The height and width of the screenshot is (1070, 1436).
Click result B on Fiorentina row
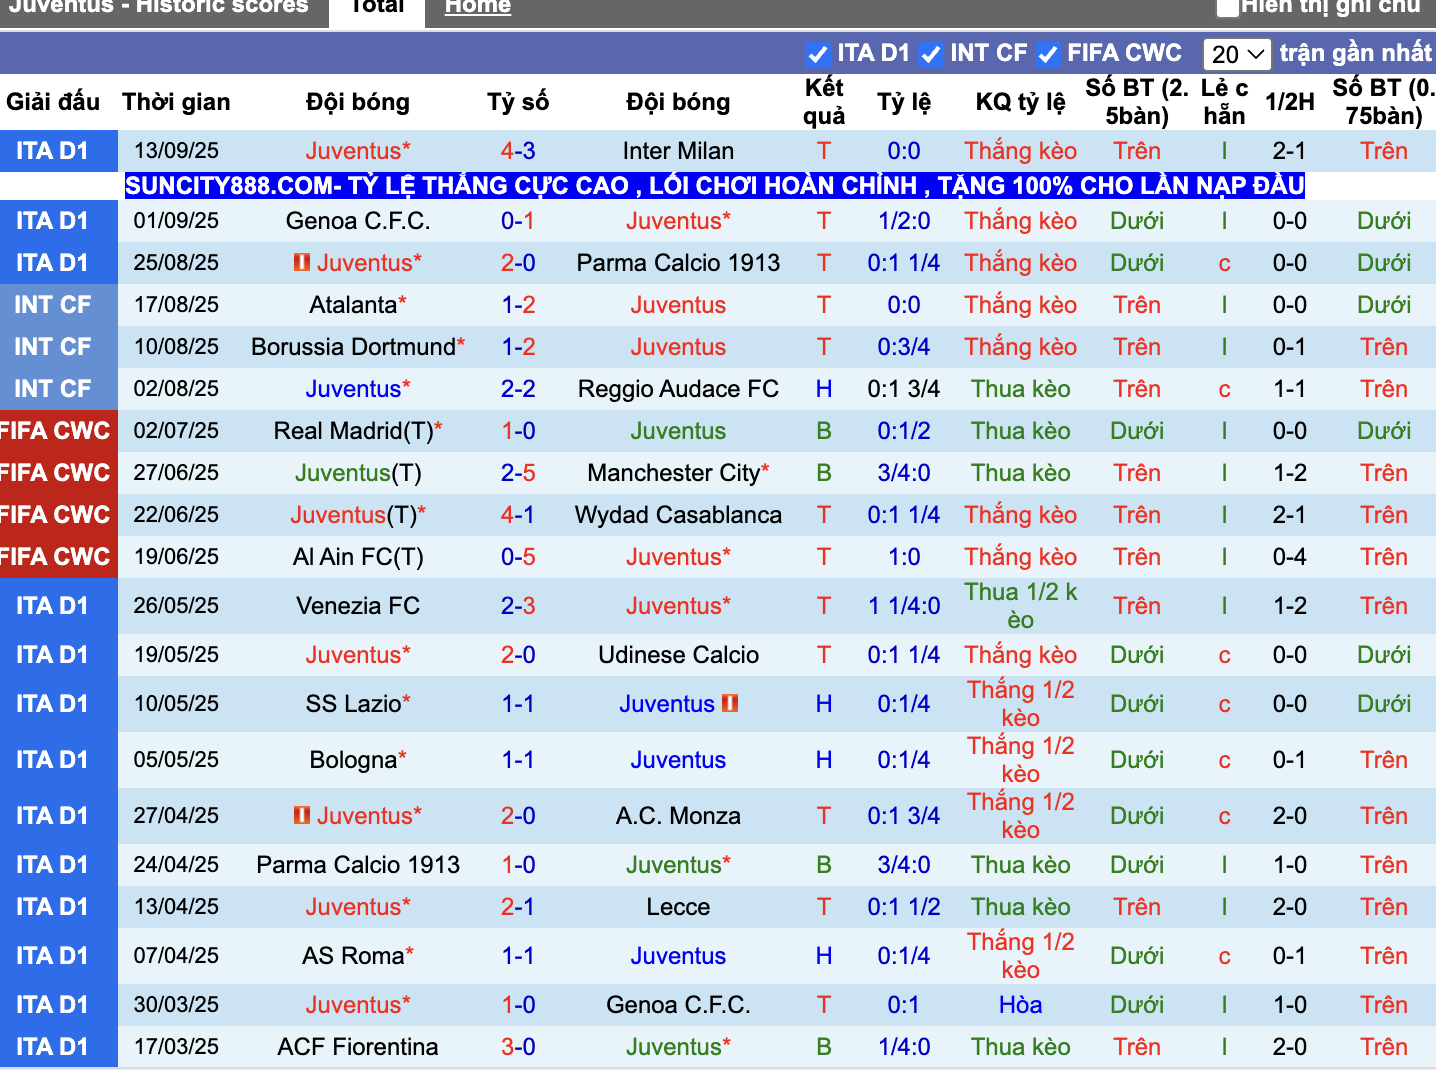click(824, 1047)
